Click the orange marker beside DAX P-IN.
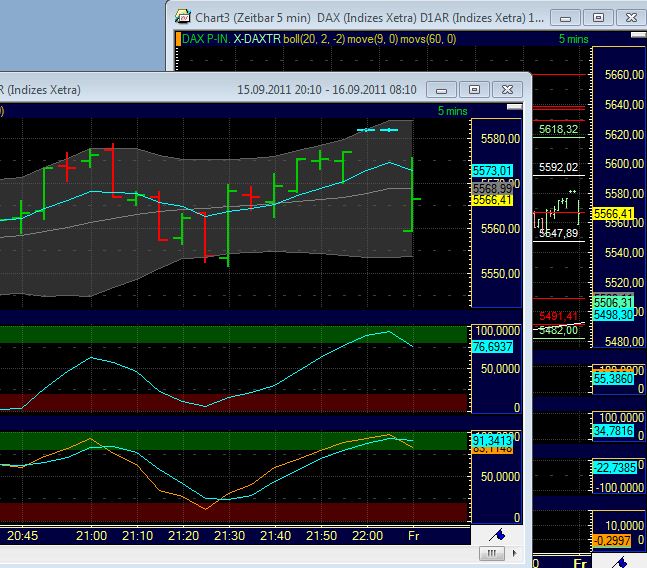This screenshot has width=647, height=568. [x=178, y=39]
